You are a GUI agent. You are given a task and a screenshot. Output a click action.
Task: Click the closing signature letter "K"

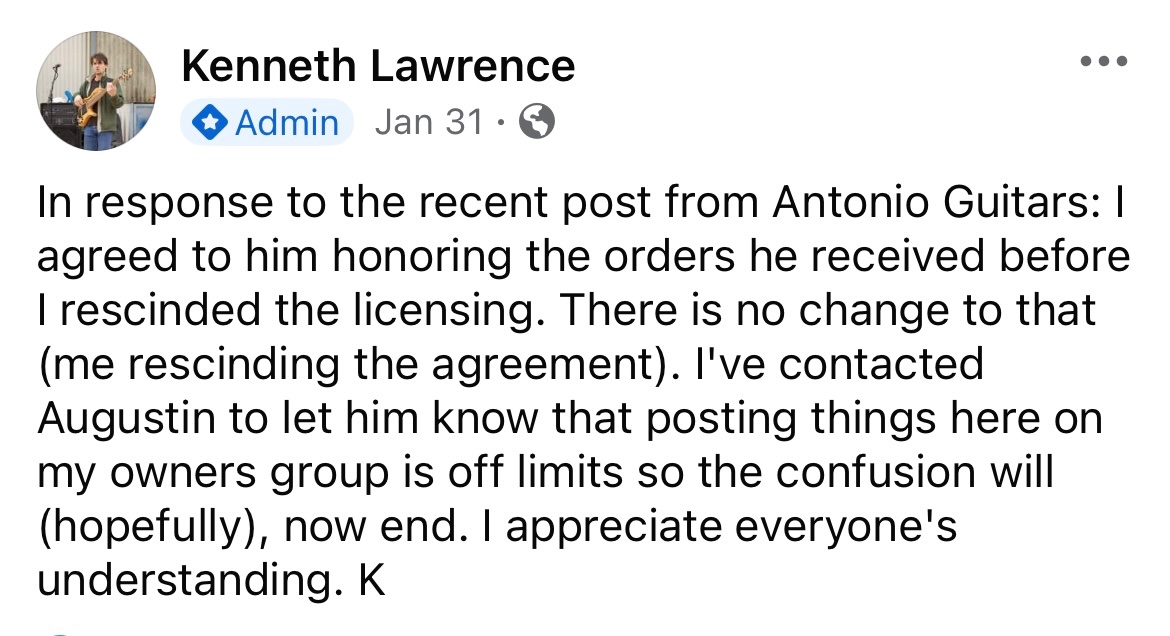point(371,579)
